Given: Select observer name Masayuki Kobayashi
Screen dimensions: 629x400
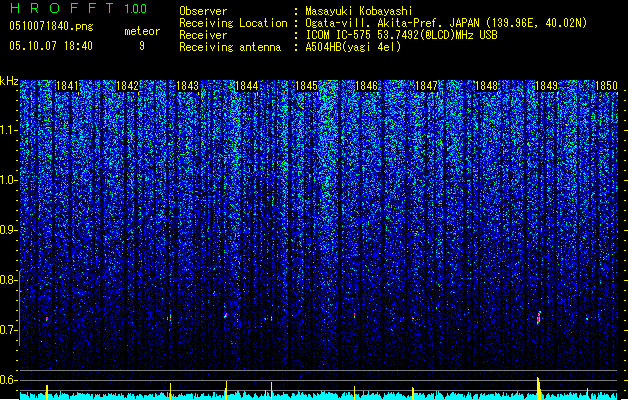Looking at the screenshot, I should [x=359, y=11].
